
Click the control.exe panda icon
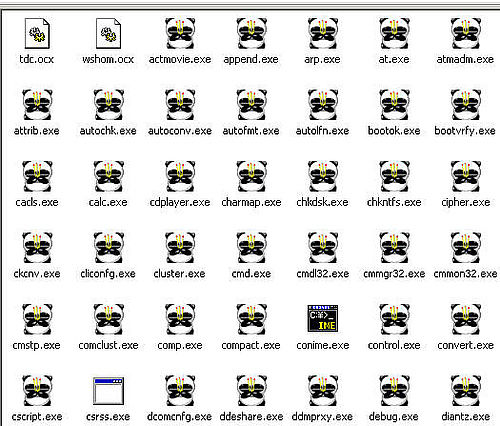click(394, 319)
